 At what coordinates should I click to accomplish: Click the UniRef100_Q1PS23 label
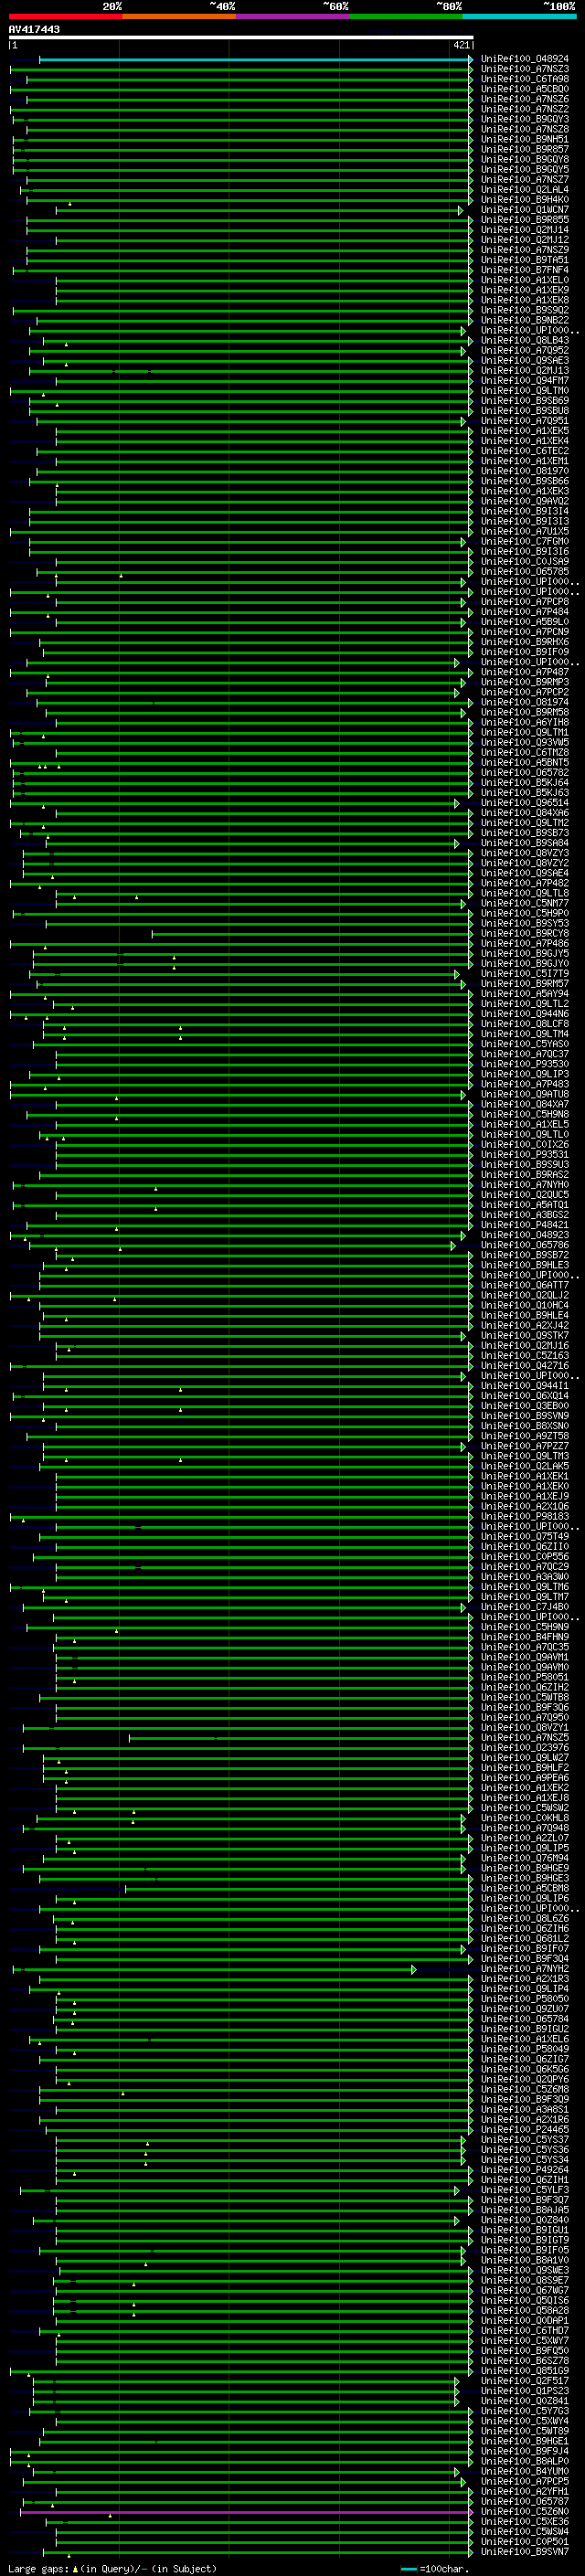(x=524, y=2390)
